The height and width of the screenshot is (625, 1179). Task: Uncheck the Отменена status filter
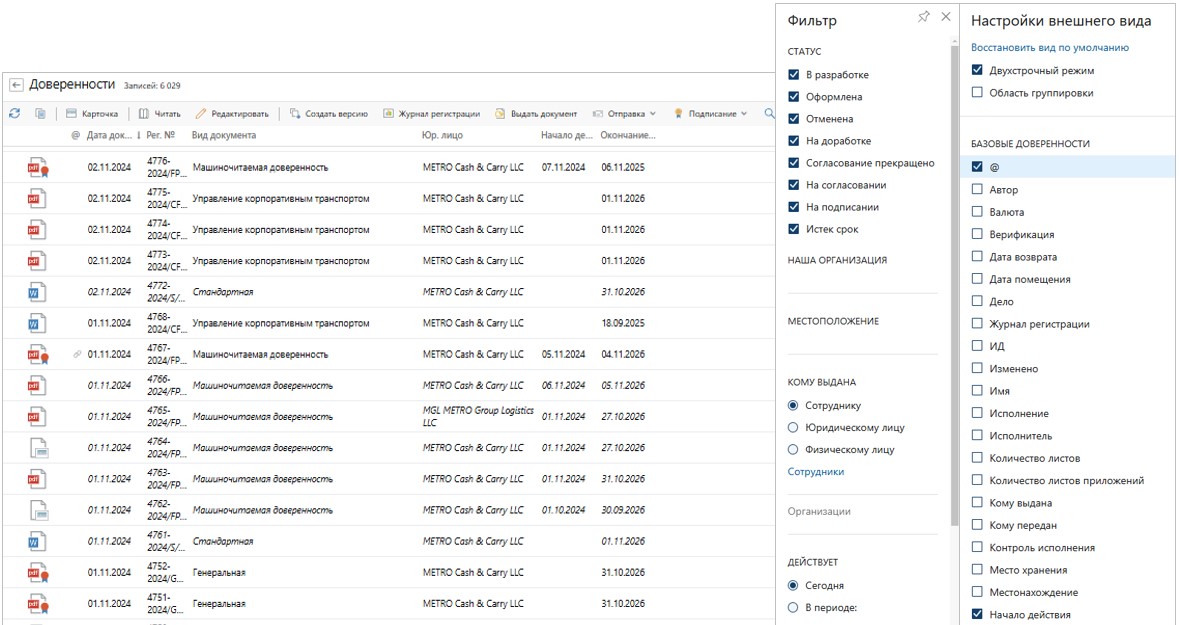[x=794, y=119]
